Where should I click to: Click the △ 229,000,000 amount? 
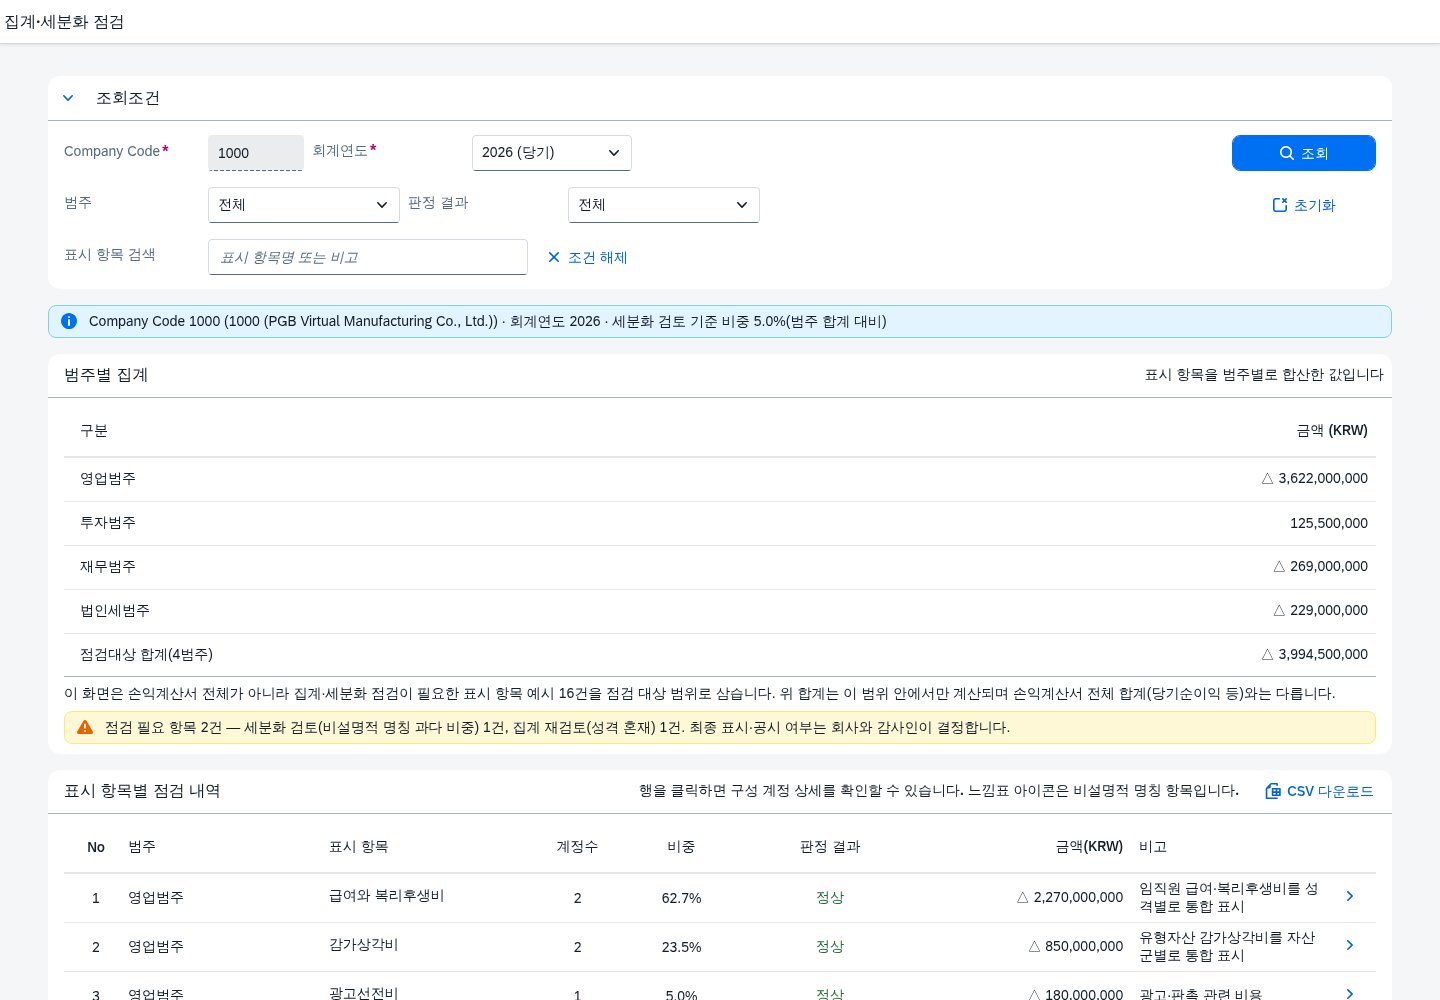tap(1320, 610)
